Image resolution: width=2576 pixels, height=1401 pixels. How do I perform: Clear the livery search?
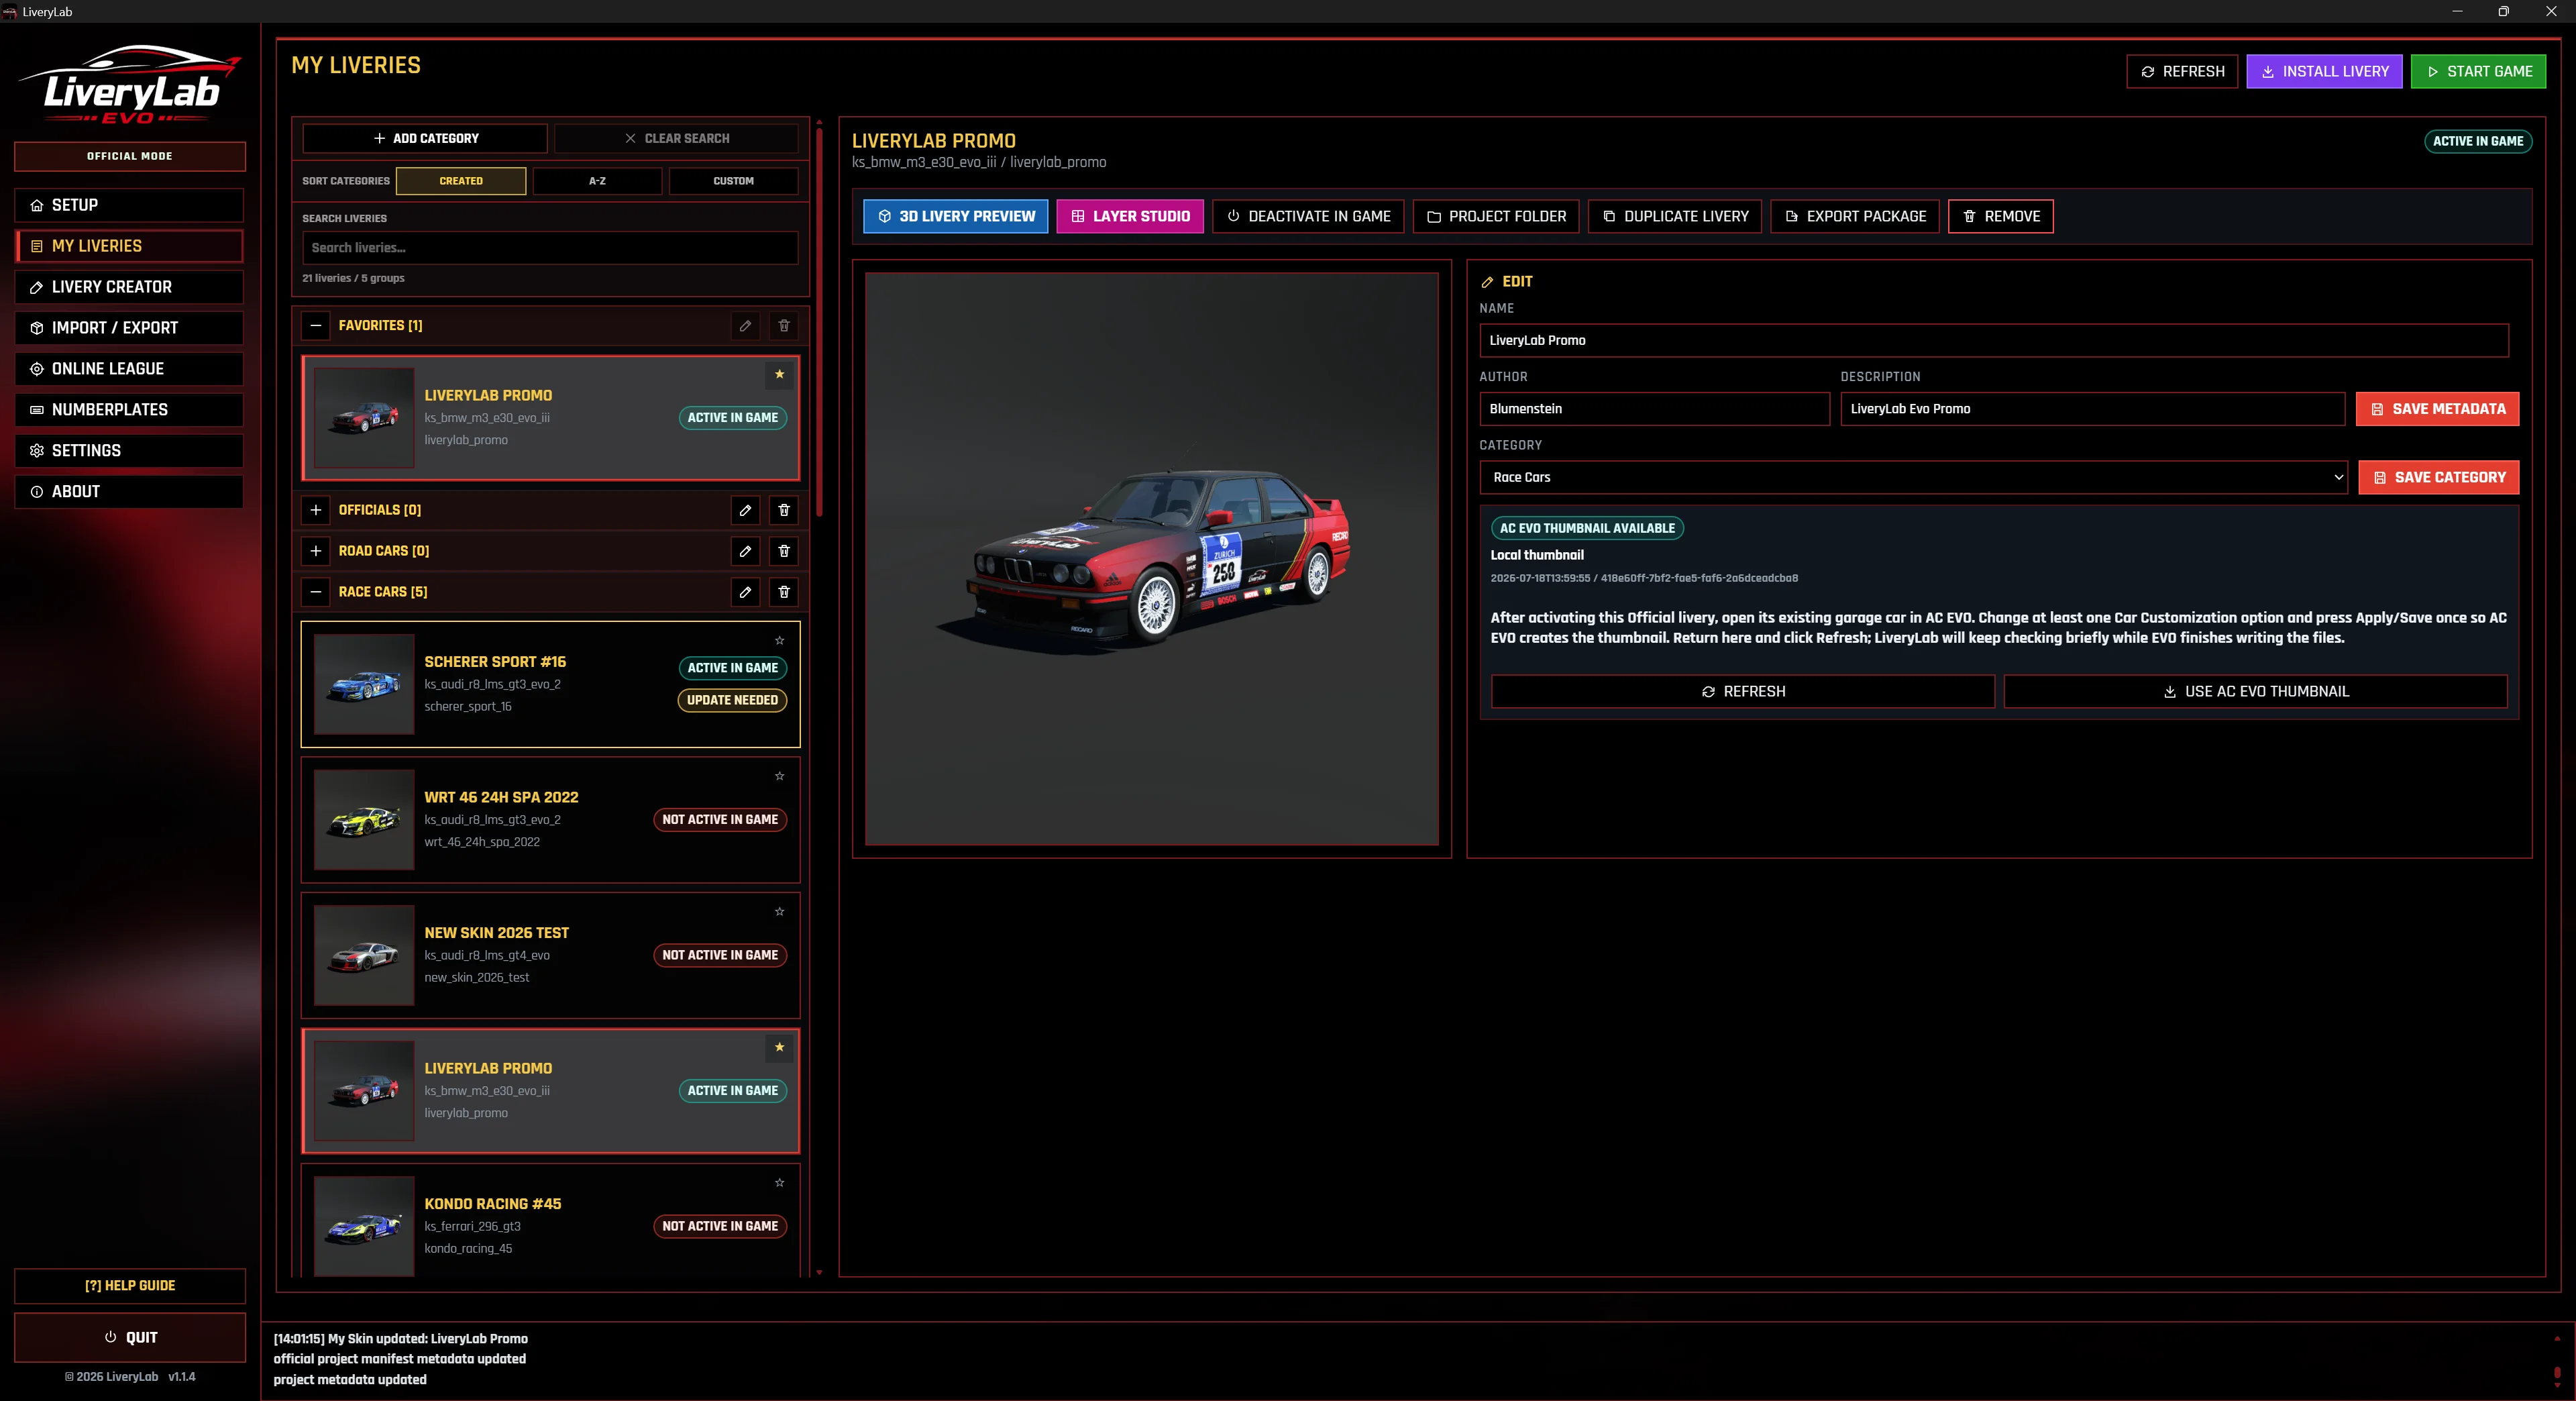677,138
